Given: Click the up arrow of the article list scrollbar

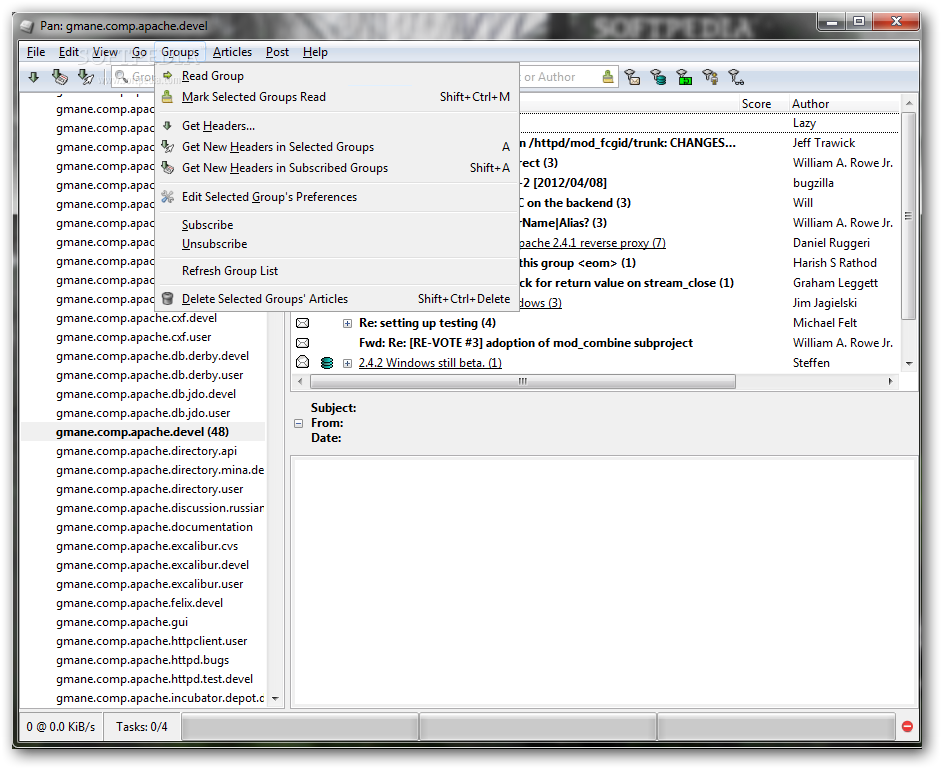Looking at the screenshot, I should [909, 103].
